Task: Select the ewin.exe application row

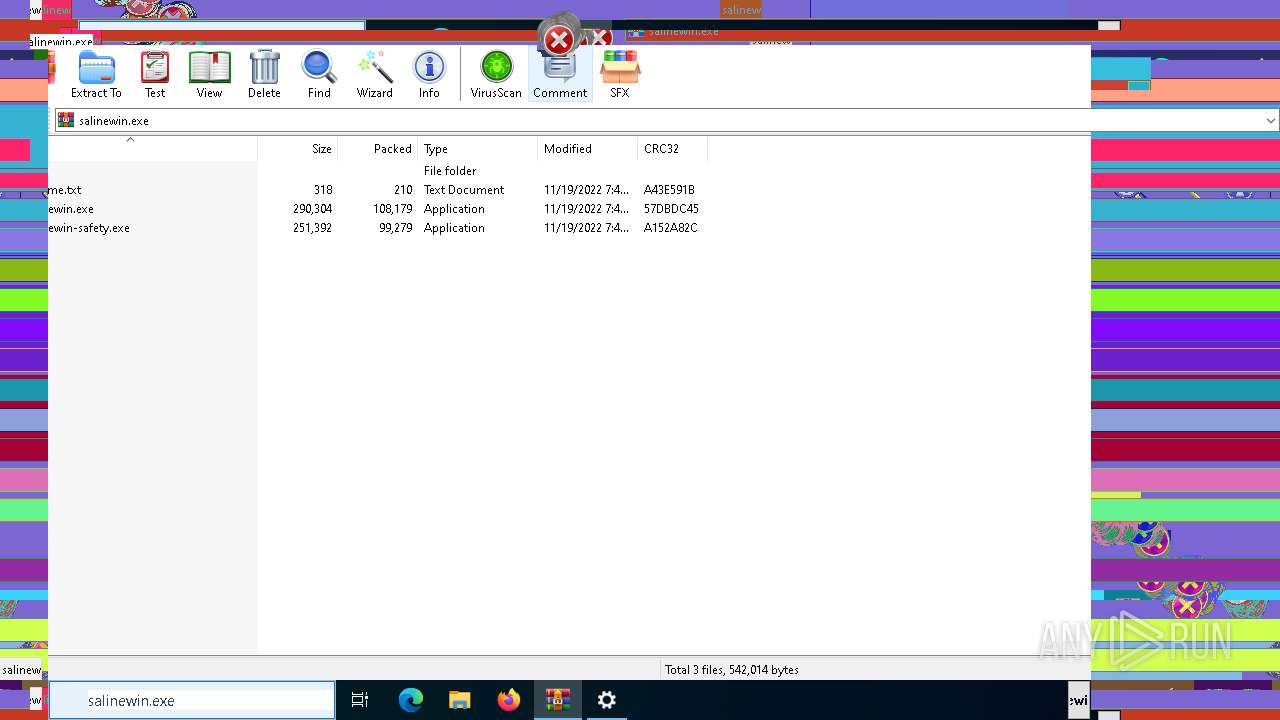Action: tap(378, 209)
